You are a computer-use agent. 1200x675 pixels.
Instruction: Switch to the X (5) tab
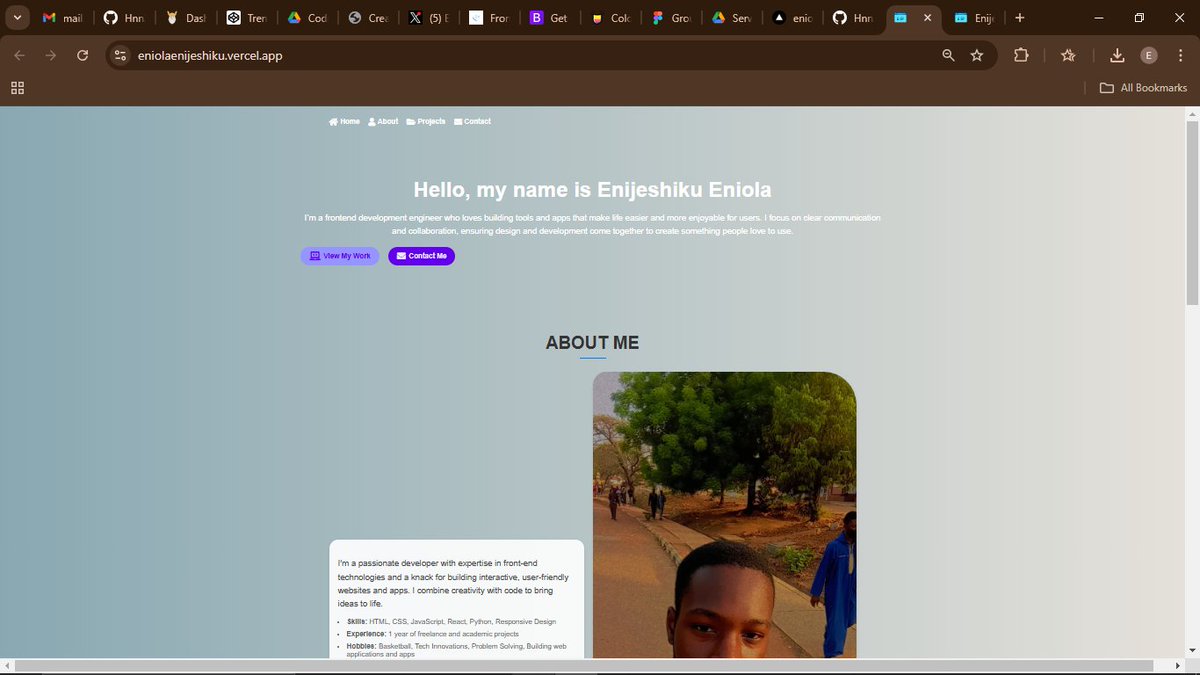pos(429,18)
